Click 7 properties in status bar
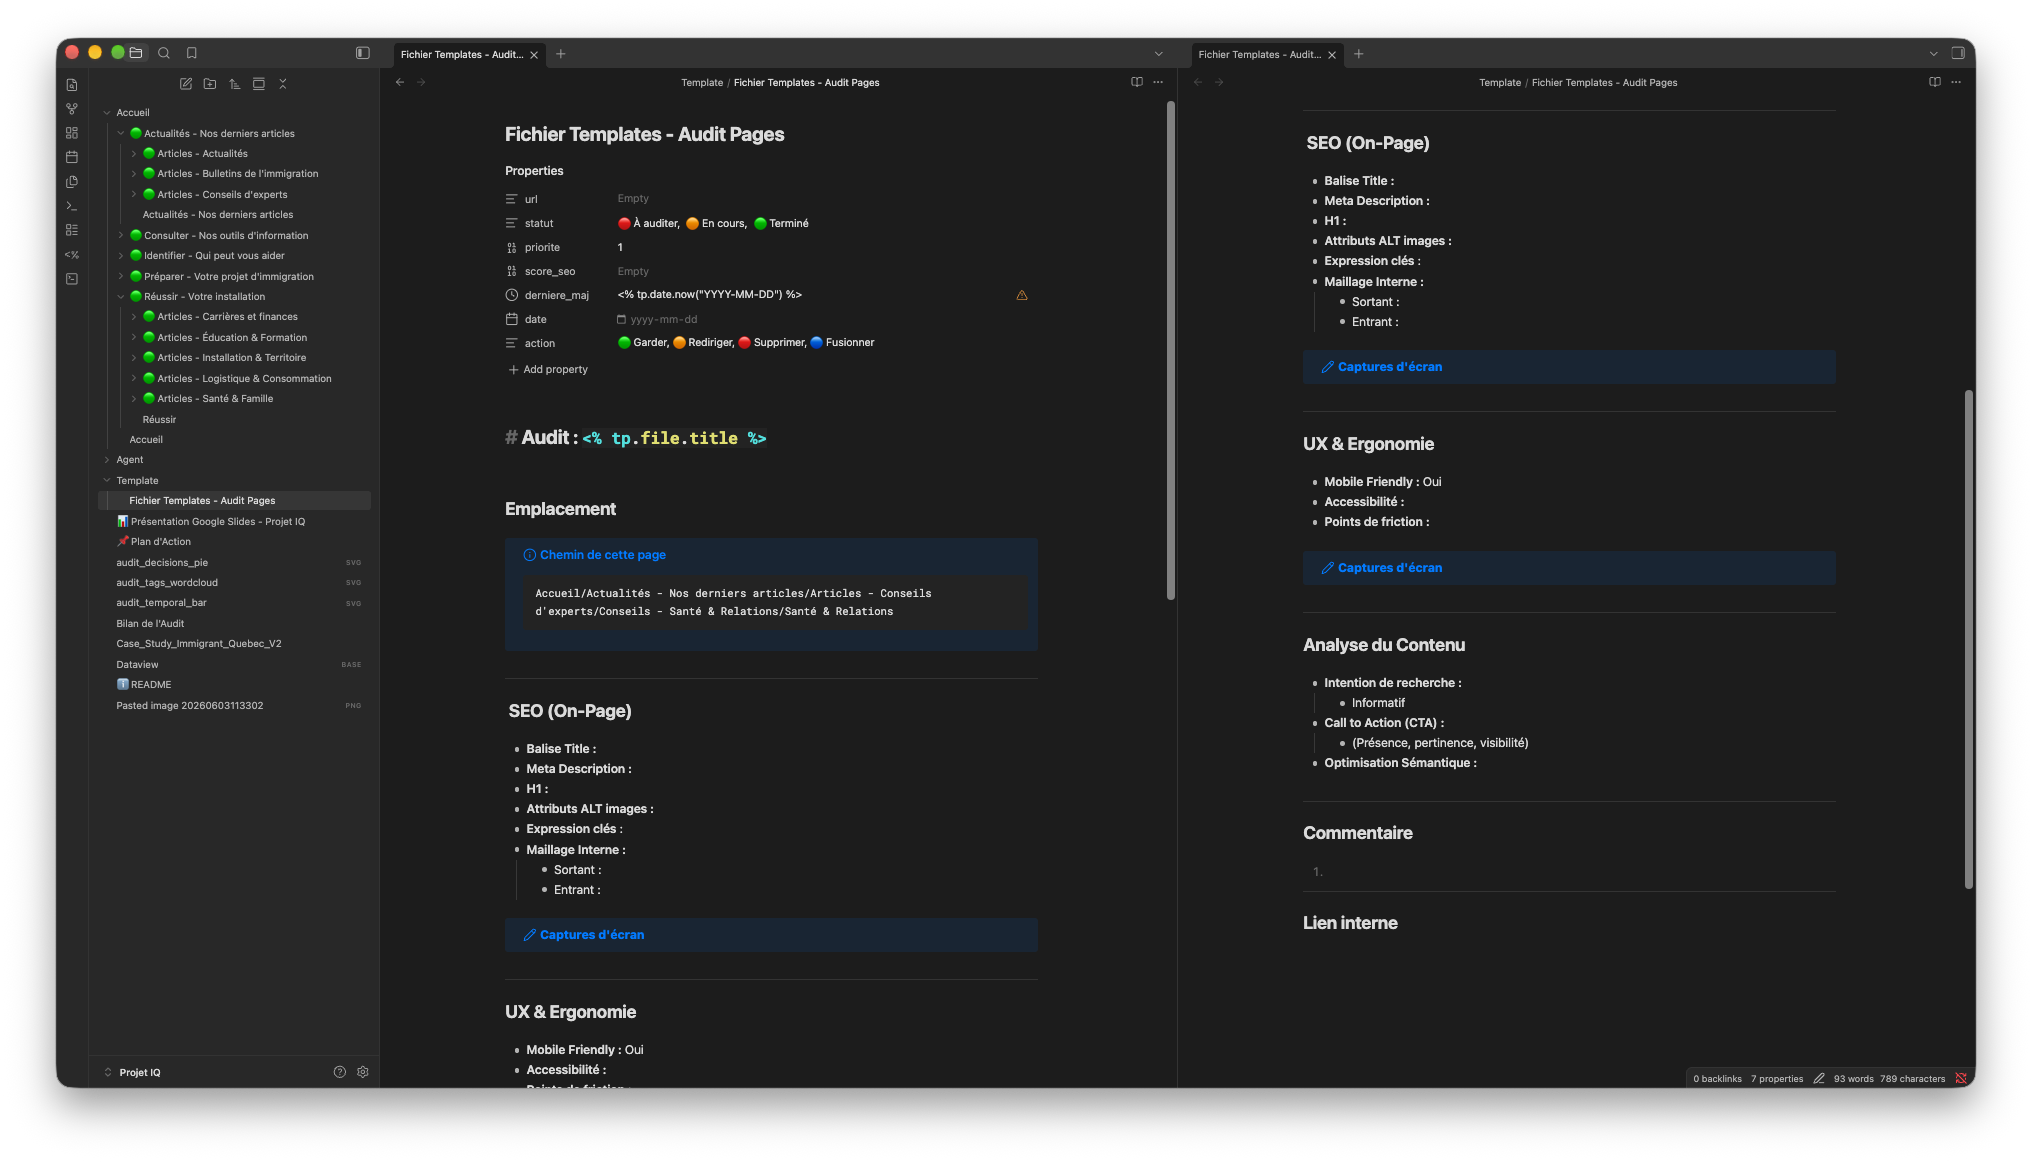The image size is (2032, 1162). (1777, 1078)
